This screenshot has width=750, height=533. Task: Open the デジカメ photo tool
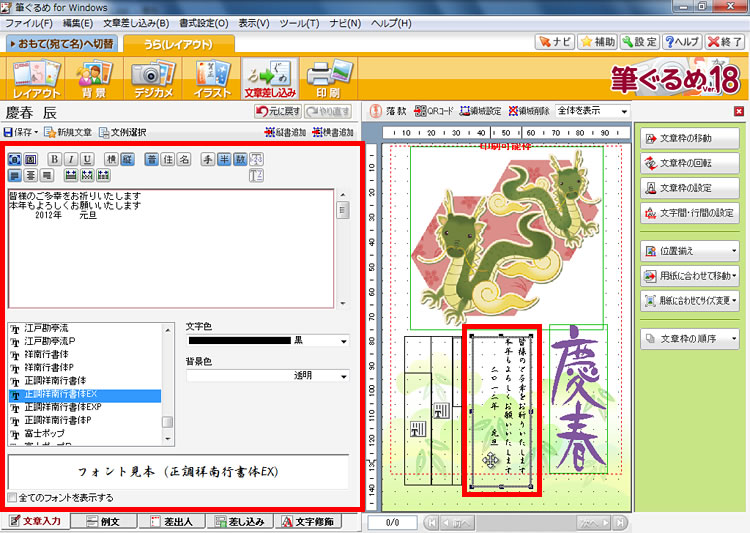[153, 79]
